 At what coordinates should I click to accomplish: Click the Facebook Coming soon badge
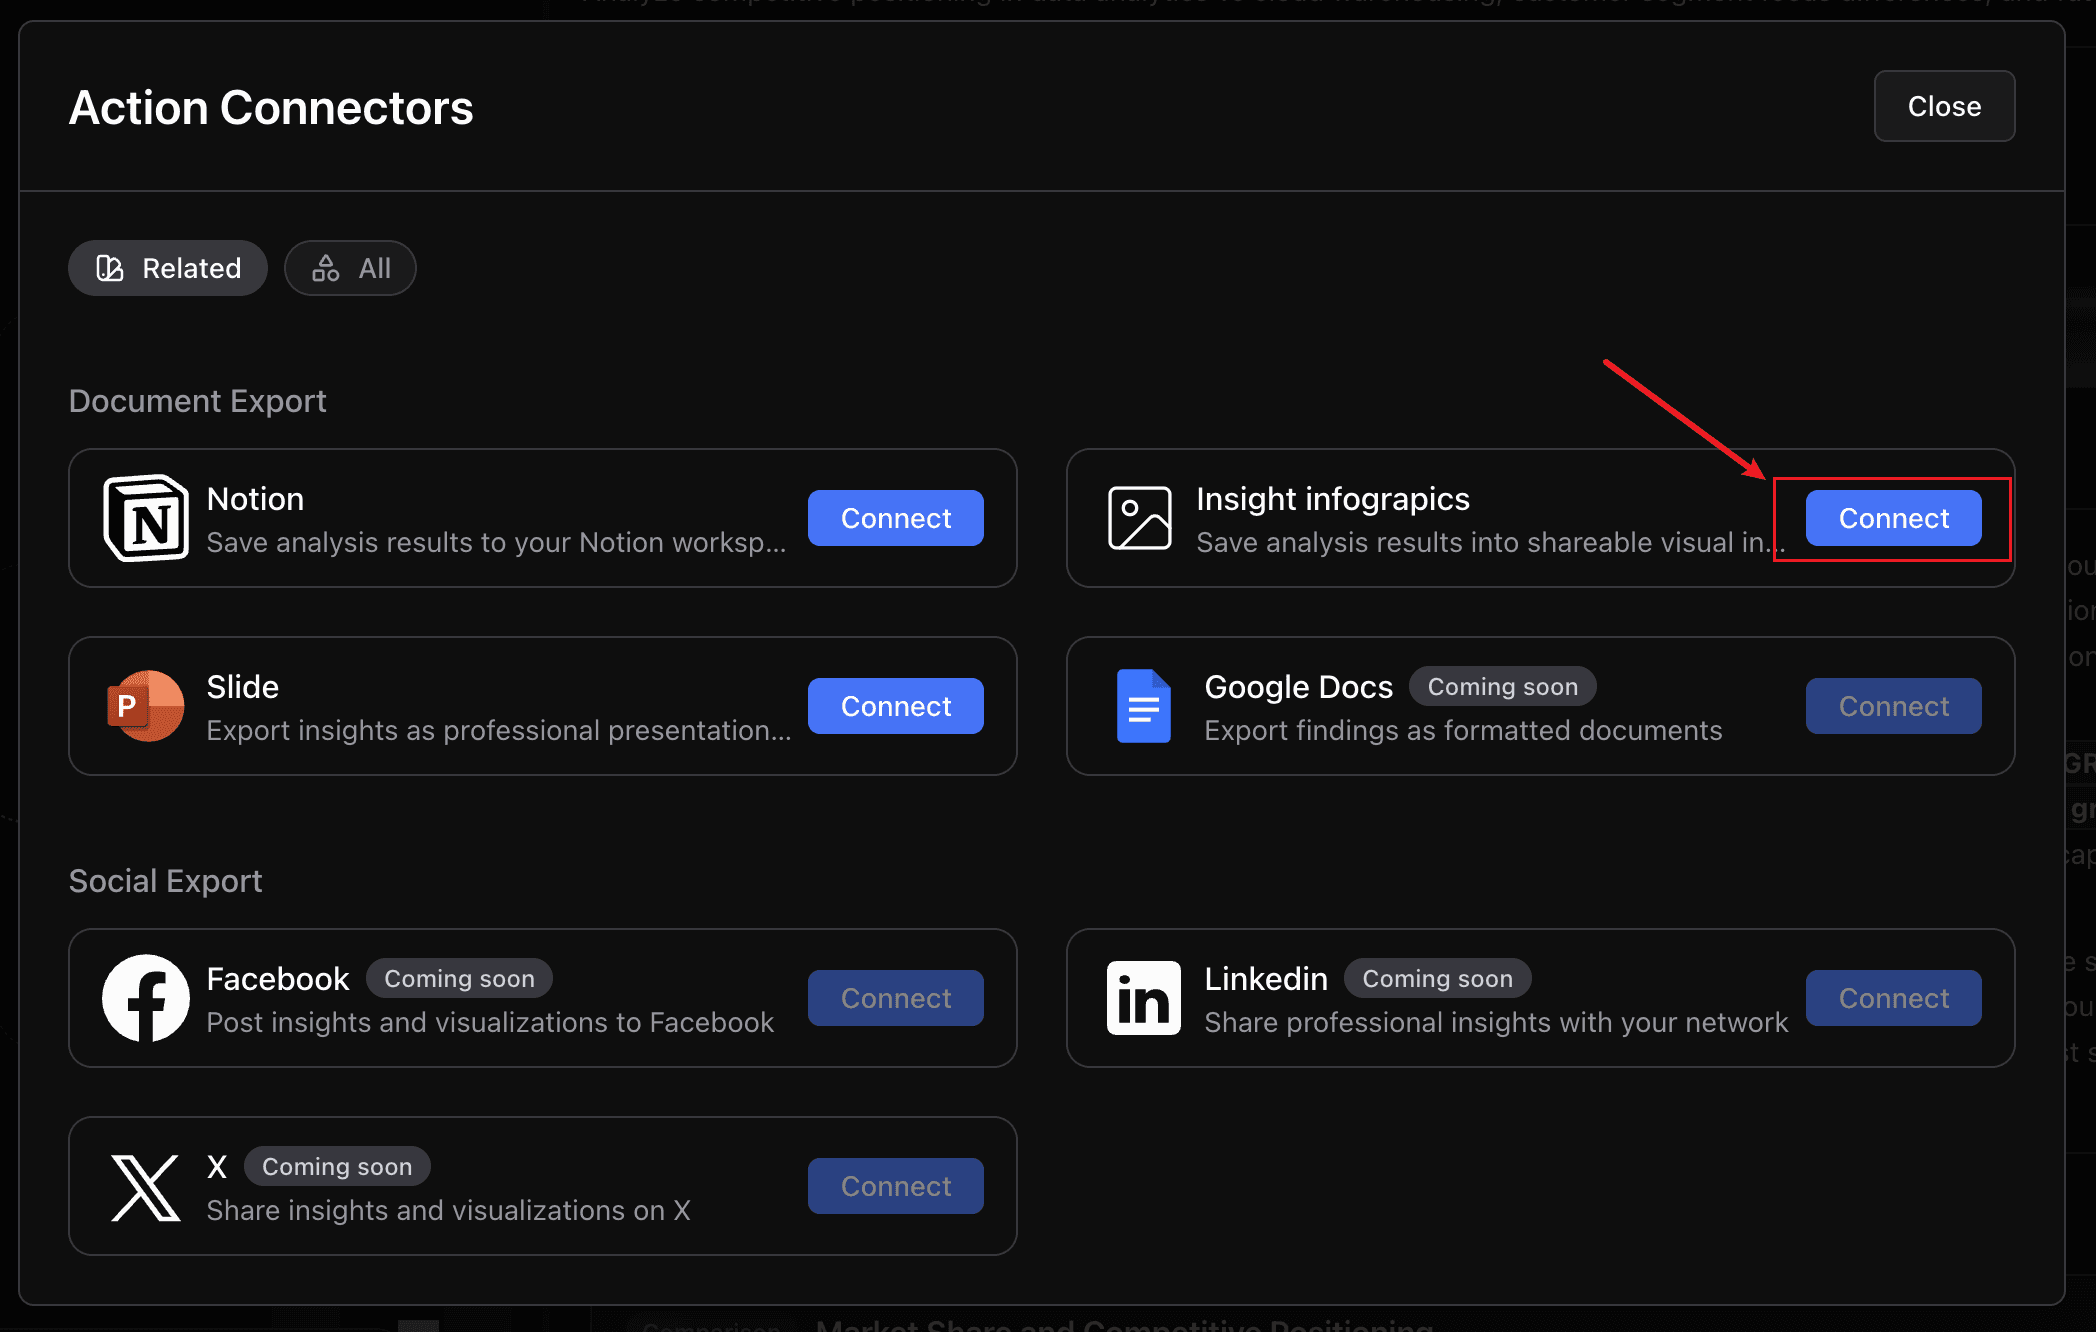point(459,979)
